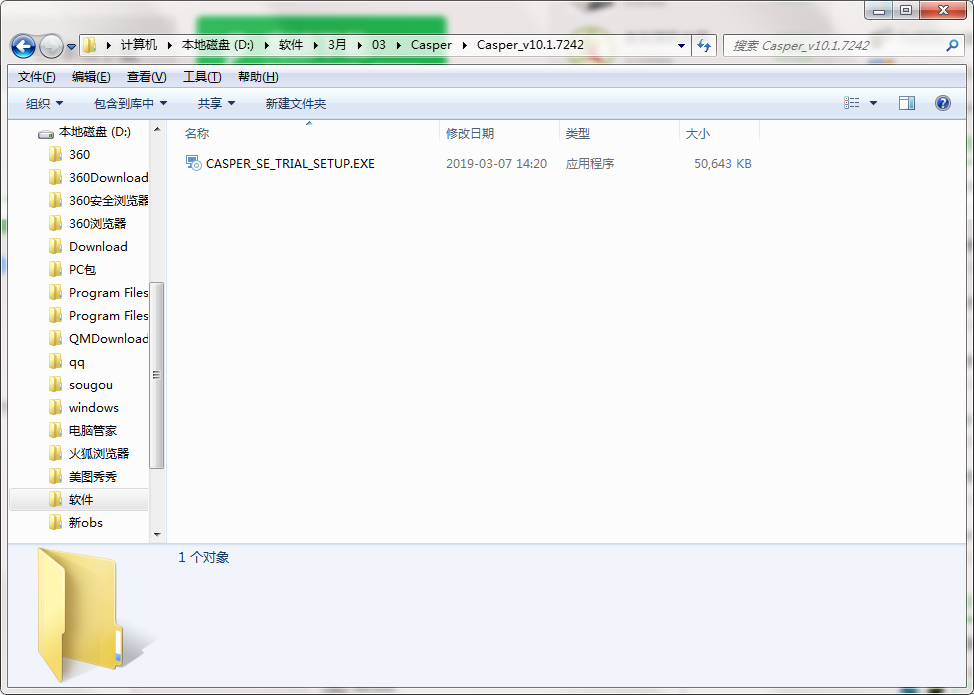Image resolution: width=974 pixels, height=695 pixels.
Task: Click the Back navigation arrow button
Action: pyautogui.click(x=23, y=46)
